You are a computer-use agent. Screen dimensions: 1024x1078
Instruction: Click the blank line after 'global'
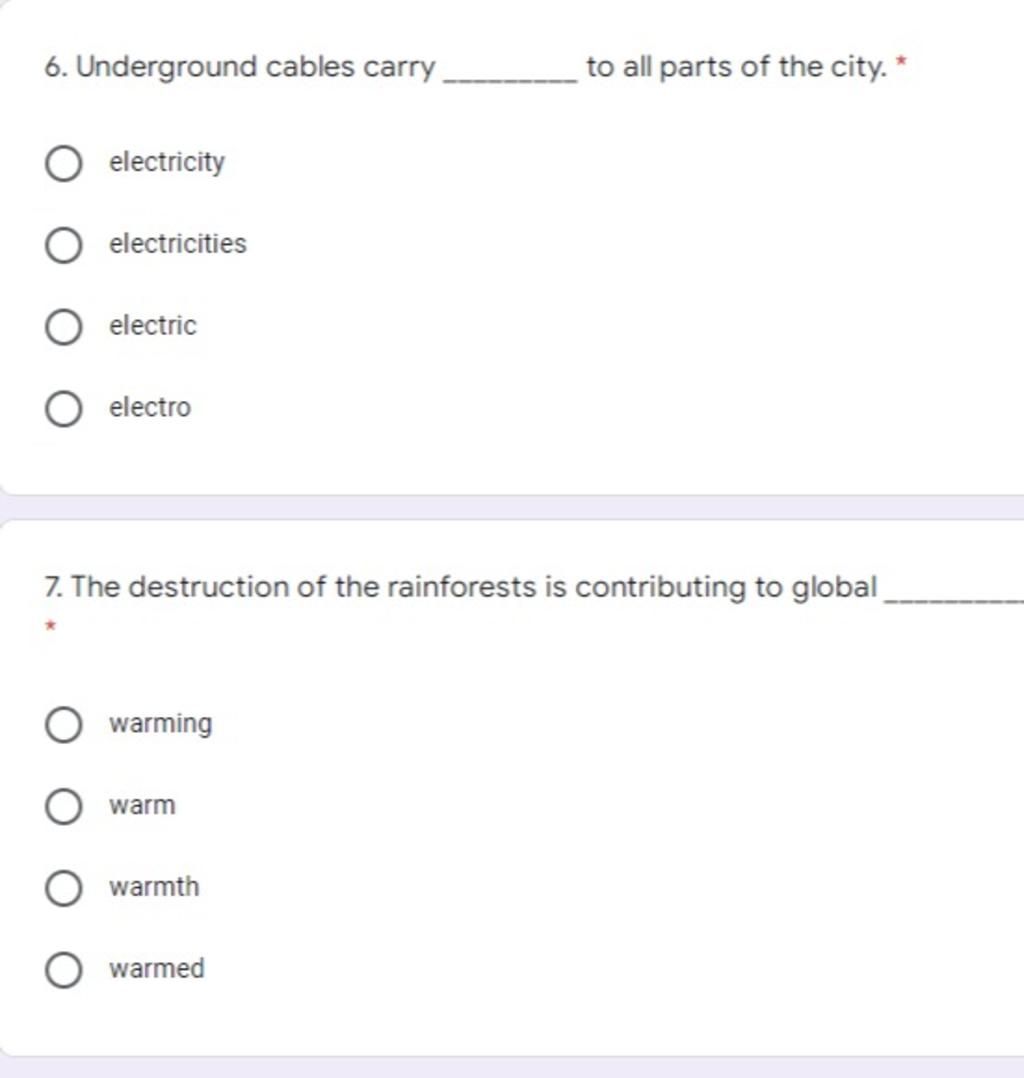[x=954, y=597]
